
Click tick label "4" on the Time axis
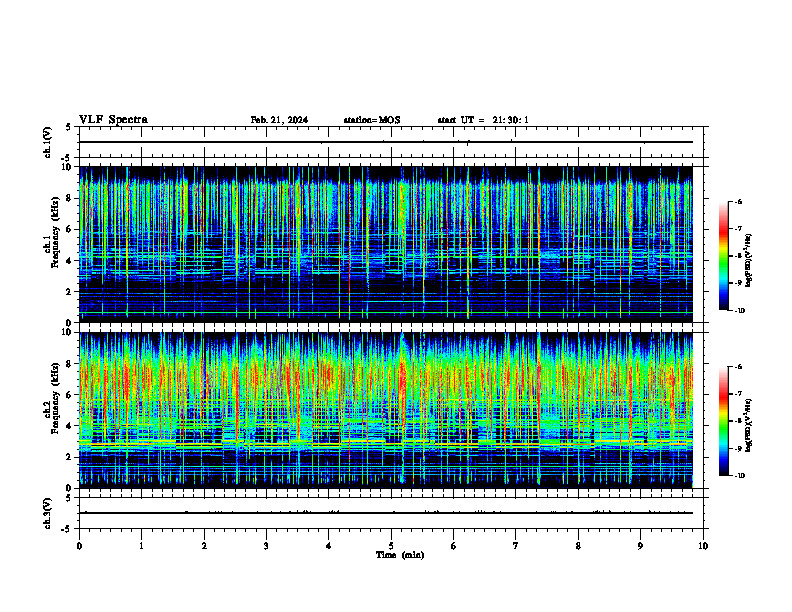[329, 546]
